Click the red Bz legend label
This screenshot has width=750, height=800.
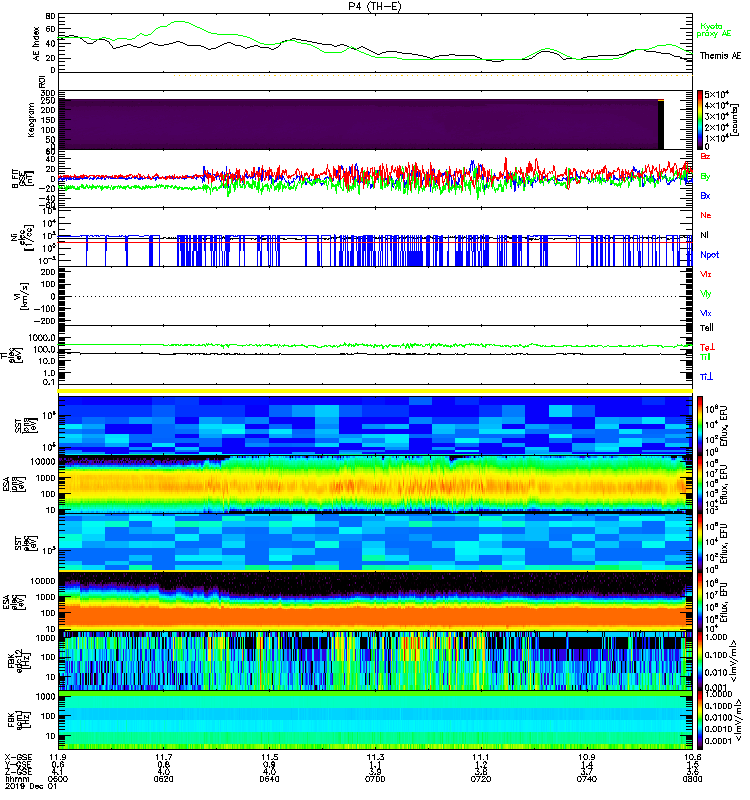point(705,156)
